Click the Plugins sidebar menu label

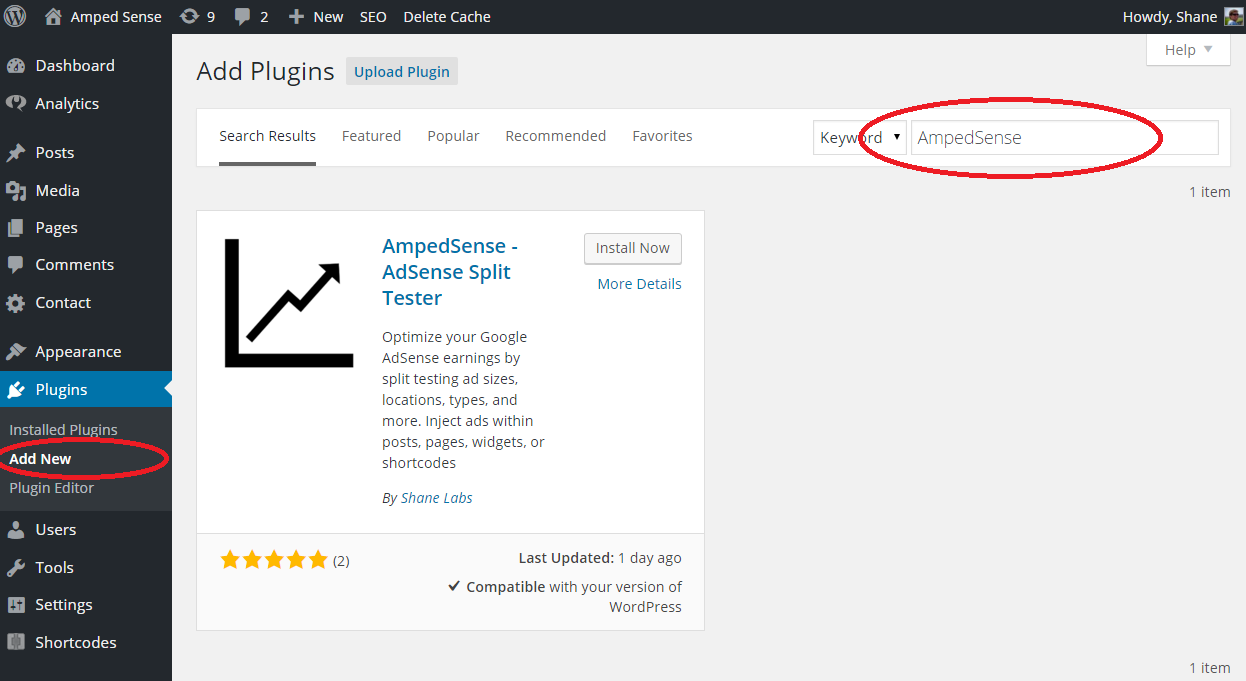point(61,390)
